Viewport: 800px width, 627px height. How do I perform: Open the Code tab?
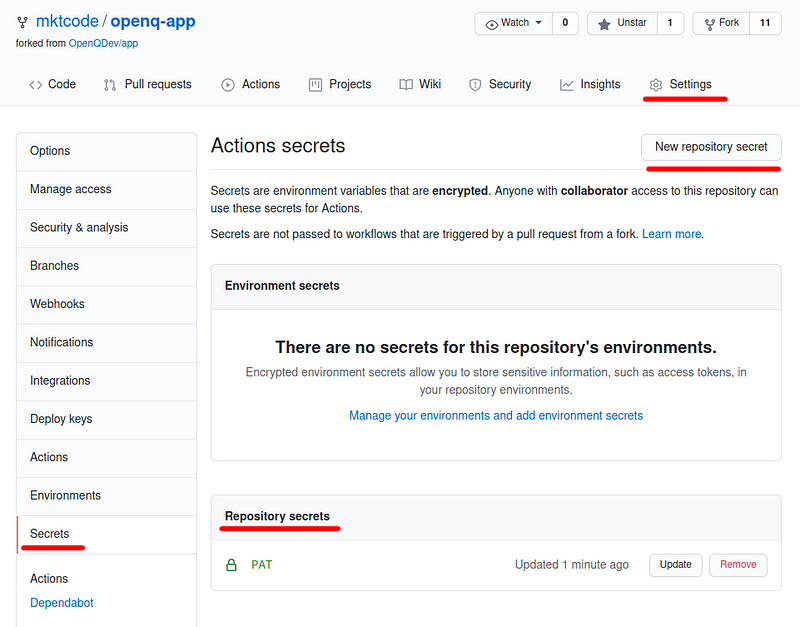point(53,84)
